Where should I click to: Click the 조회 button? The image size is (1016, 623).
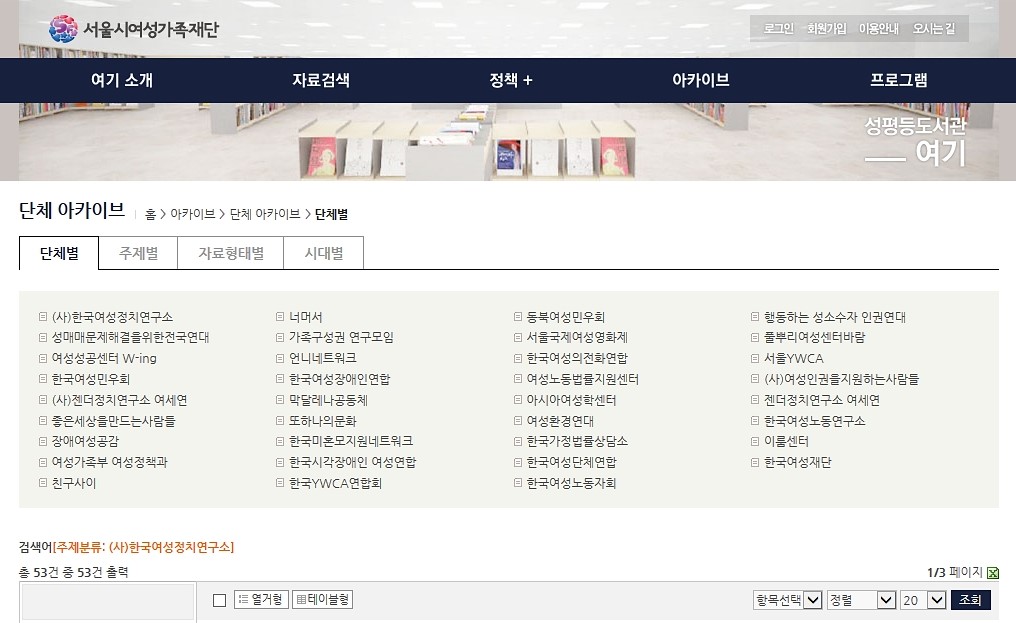(970, 600)
